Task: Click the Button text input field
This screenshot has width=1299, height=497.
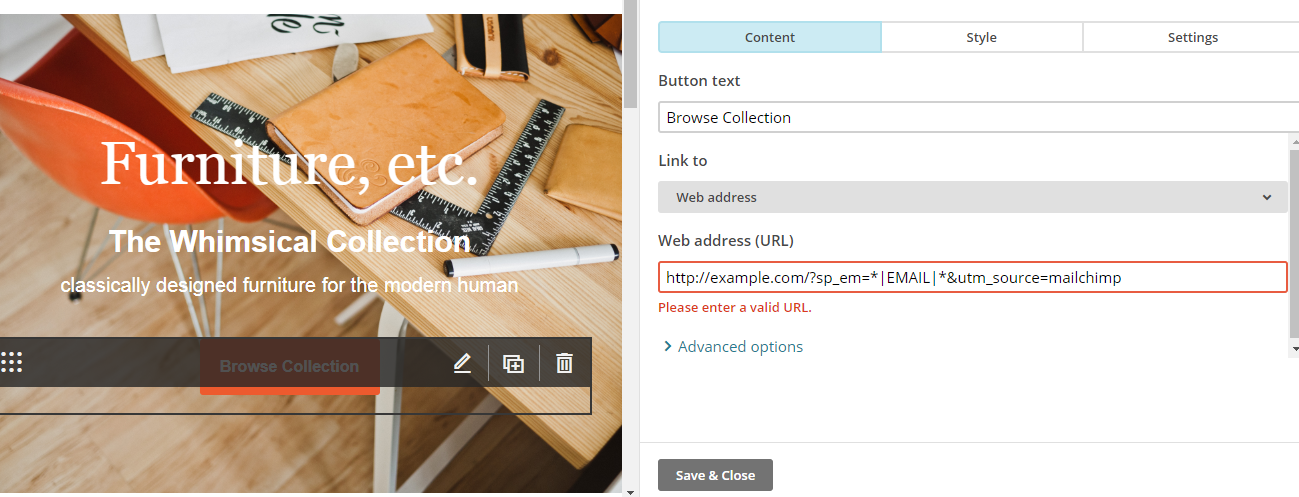Action: pos(978,117)
